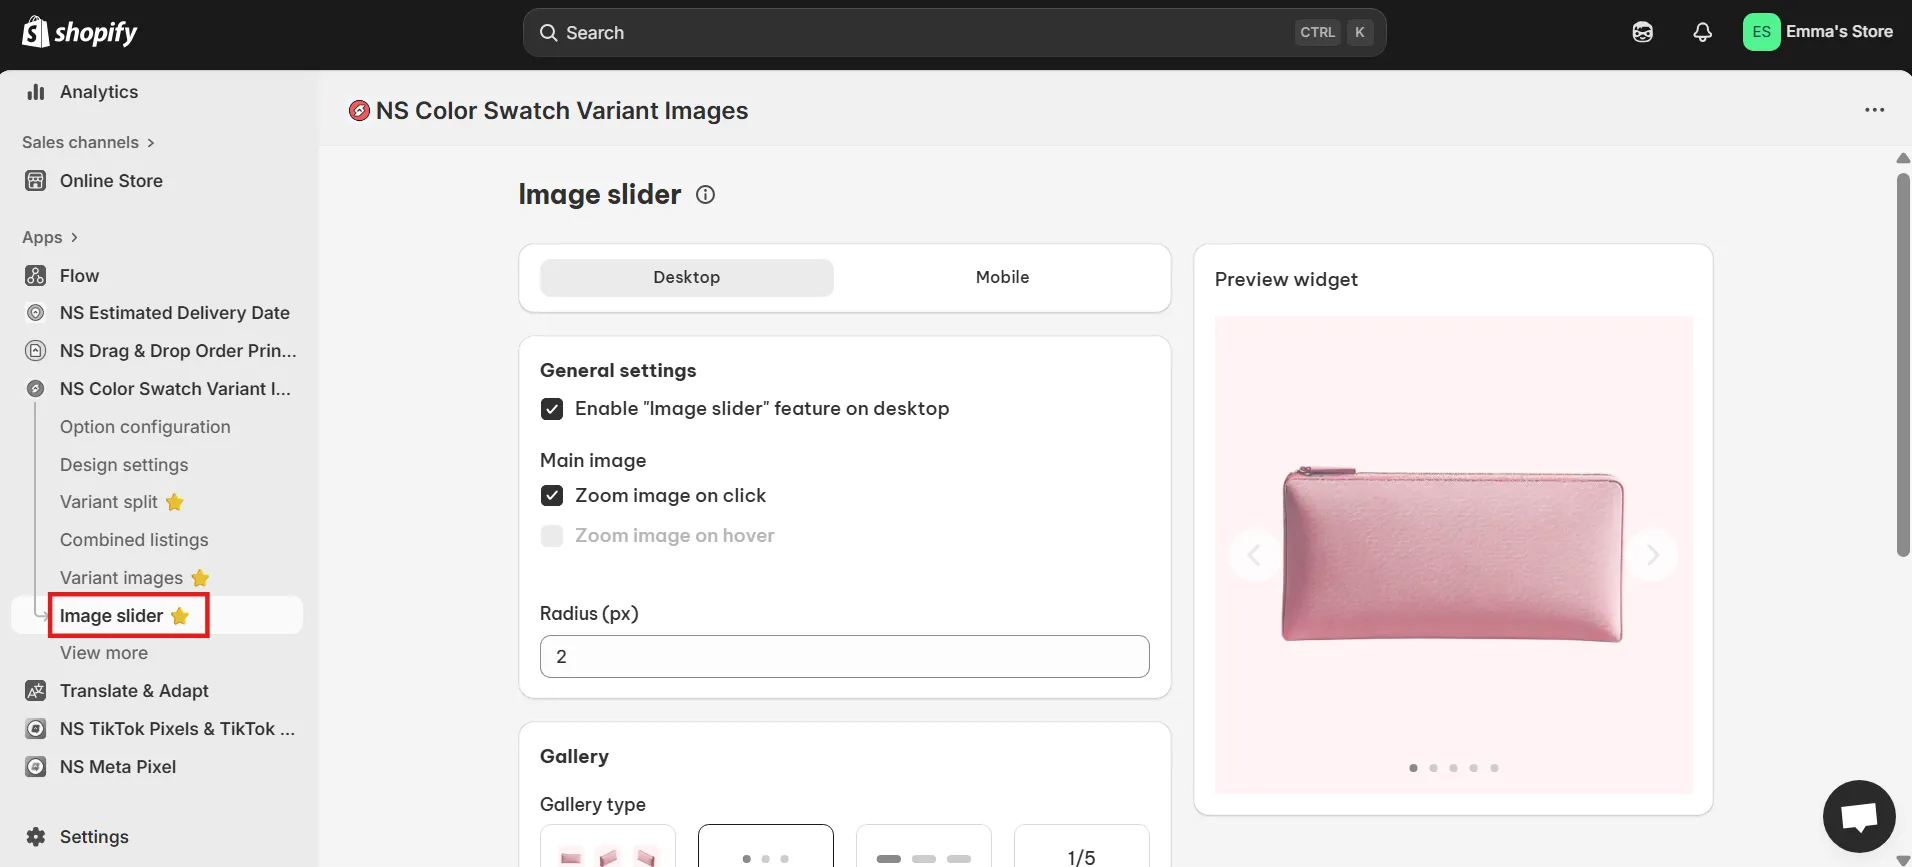Expand the Sales channels section

[x=88, y=142]
